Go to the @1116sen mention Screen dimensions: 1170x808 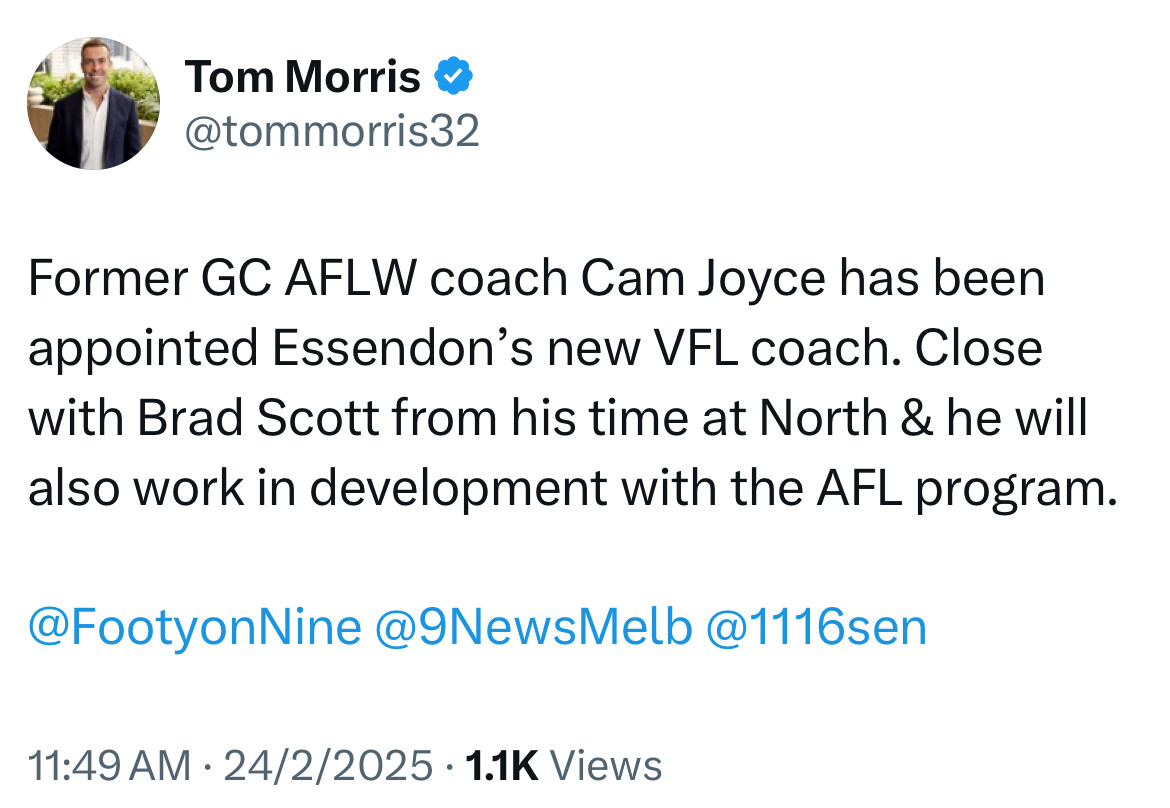point(816,627)
